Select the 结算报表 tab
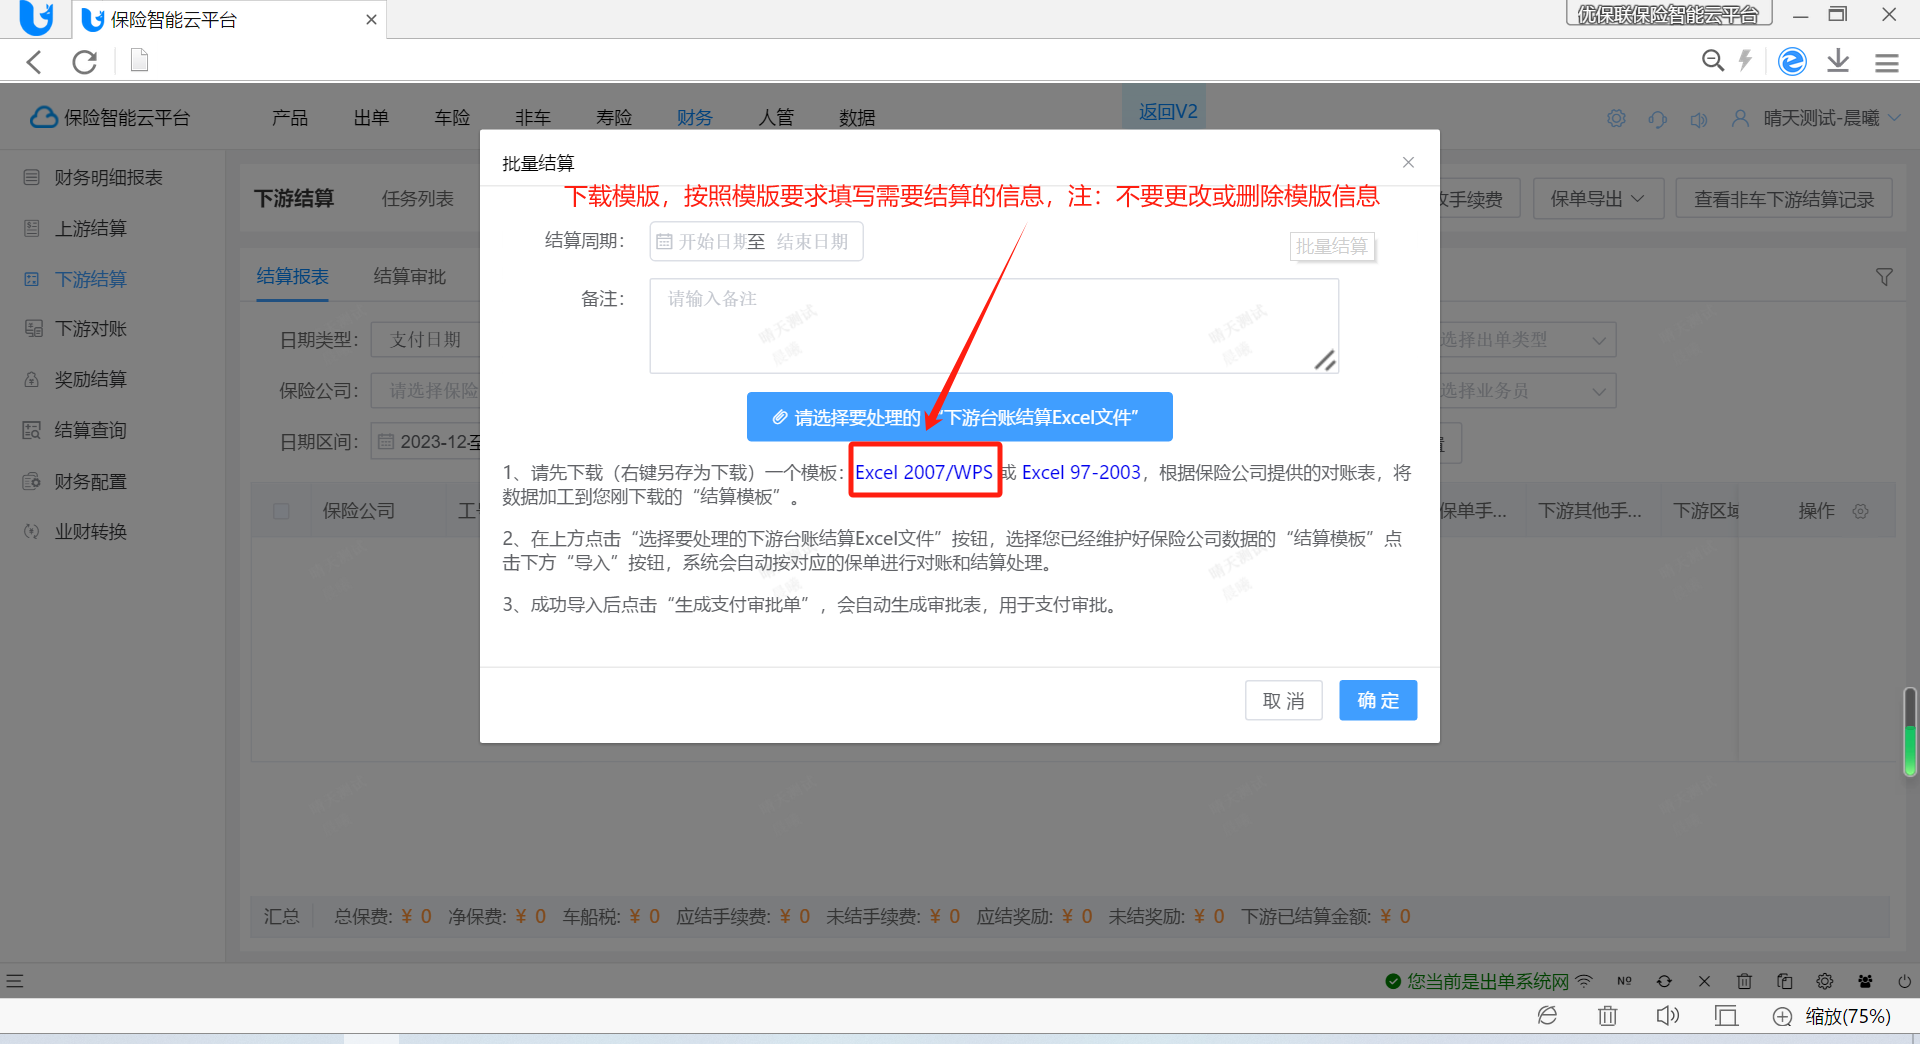Image resolution: width=1920 pixels, height=1044 pixels. coord(293,277)
